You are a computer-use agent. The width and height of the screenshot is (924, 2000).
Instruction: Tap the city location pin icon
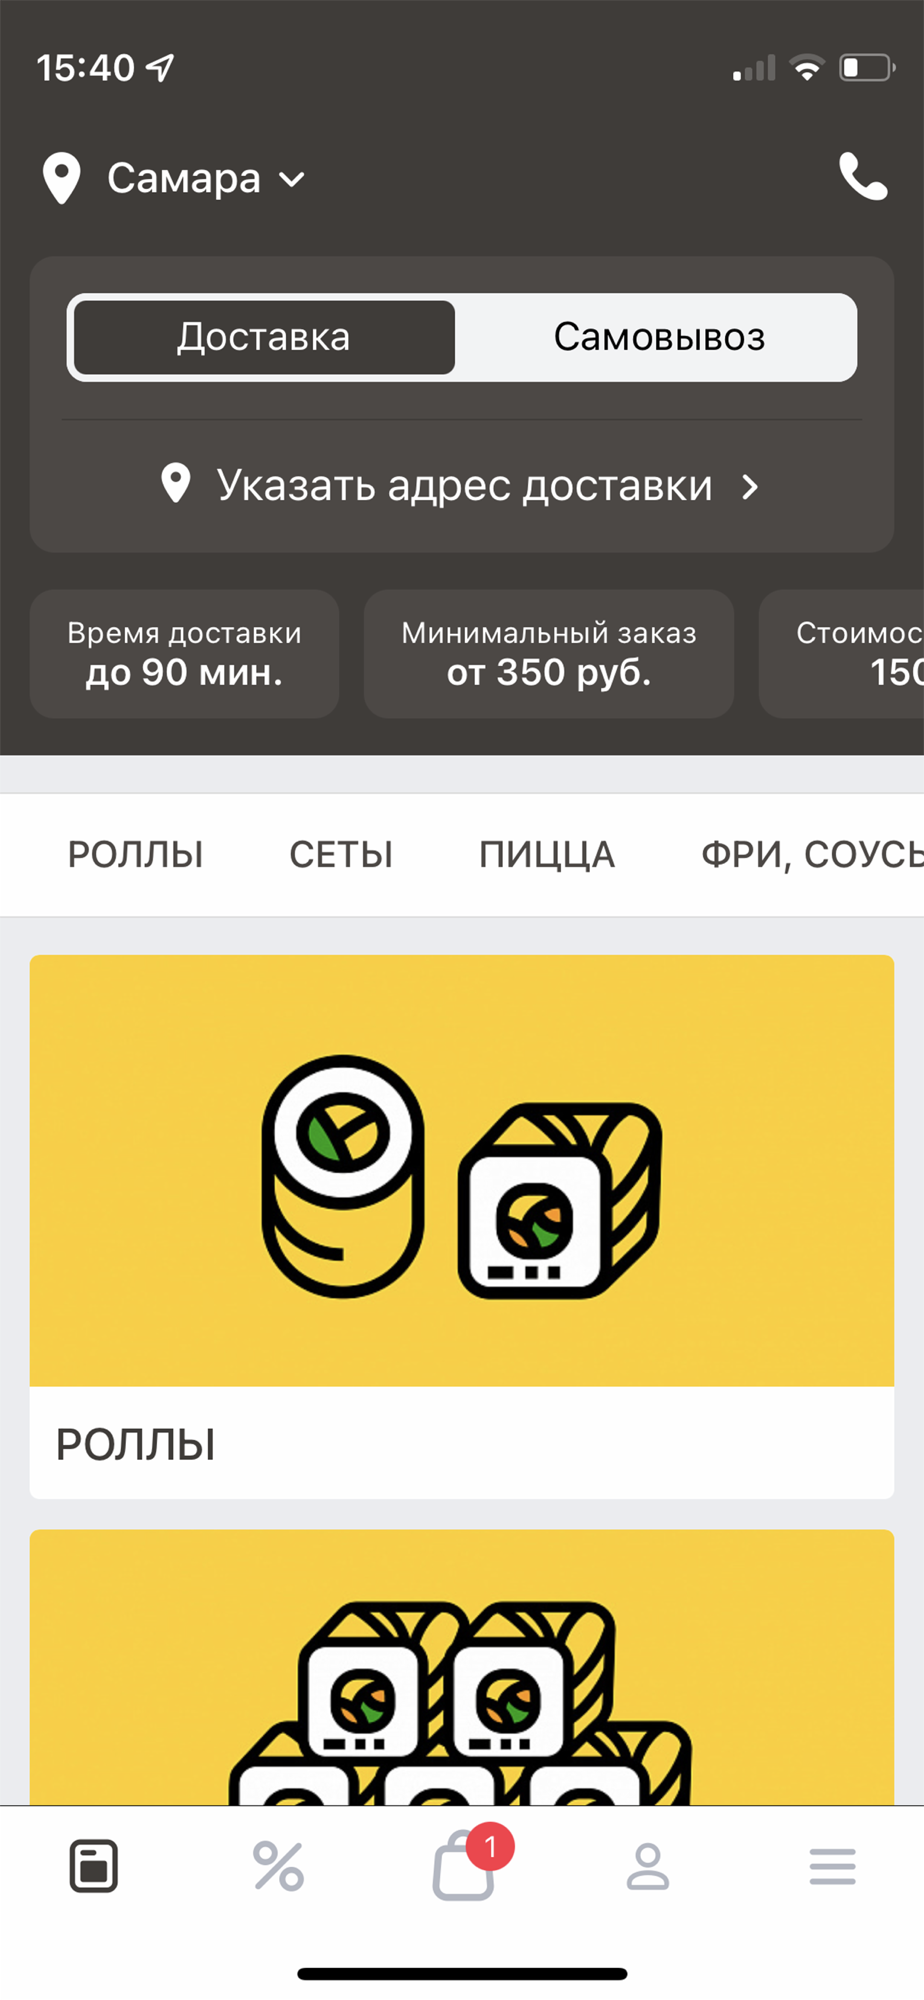pyautogui.click(x=62, y=178)
